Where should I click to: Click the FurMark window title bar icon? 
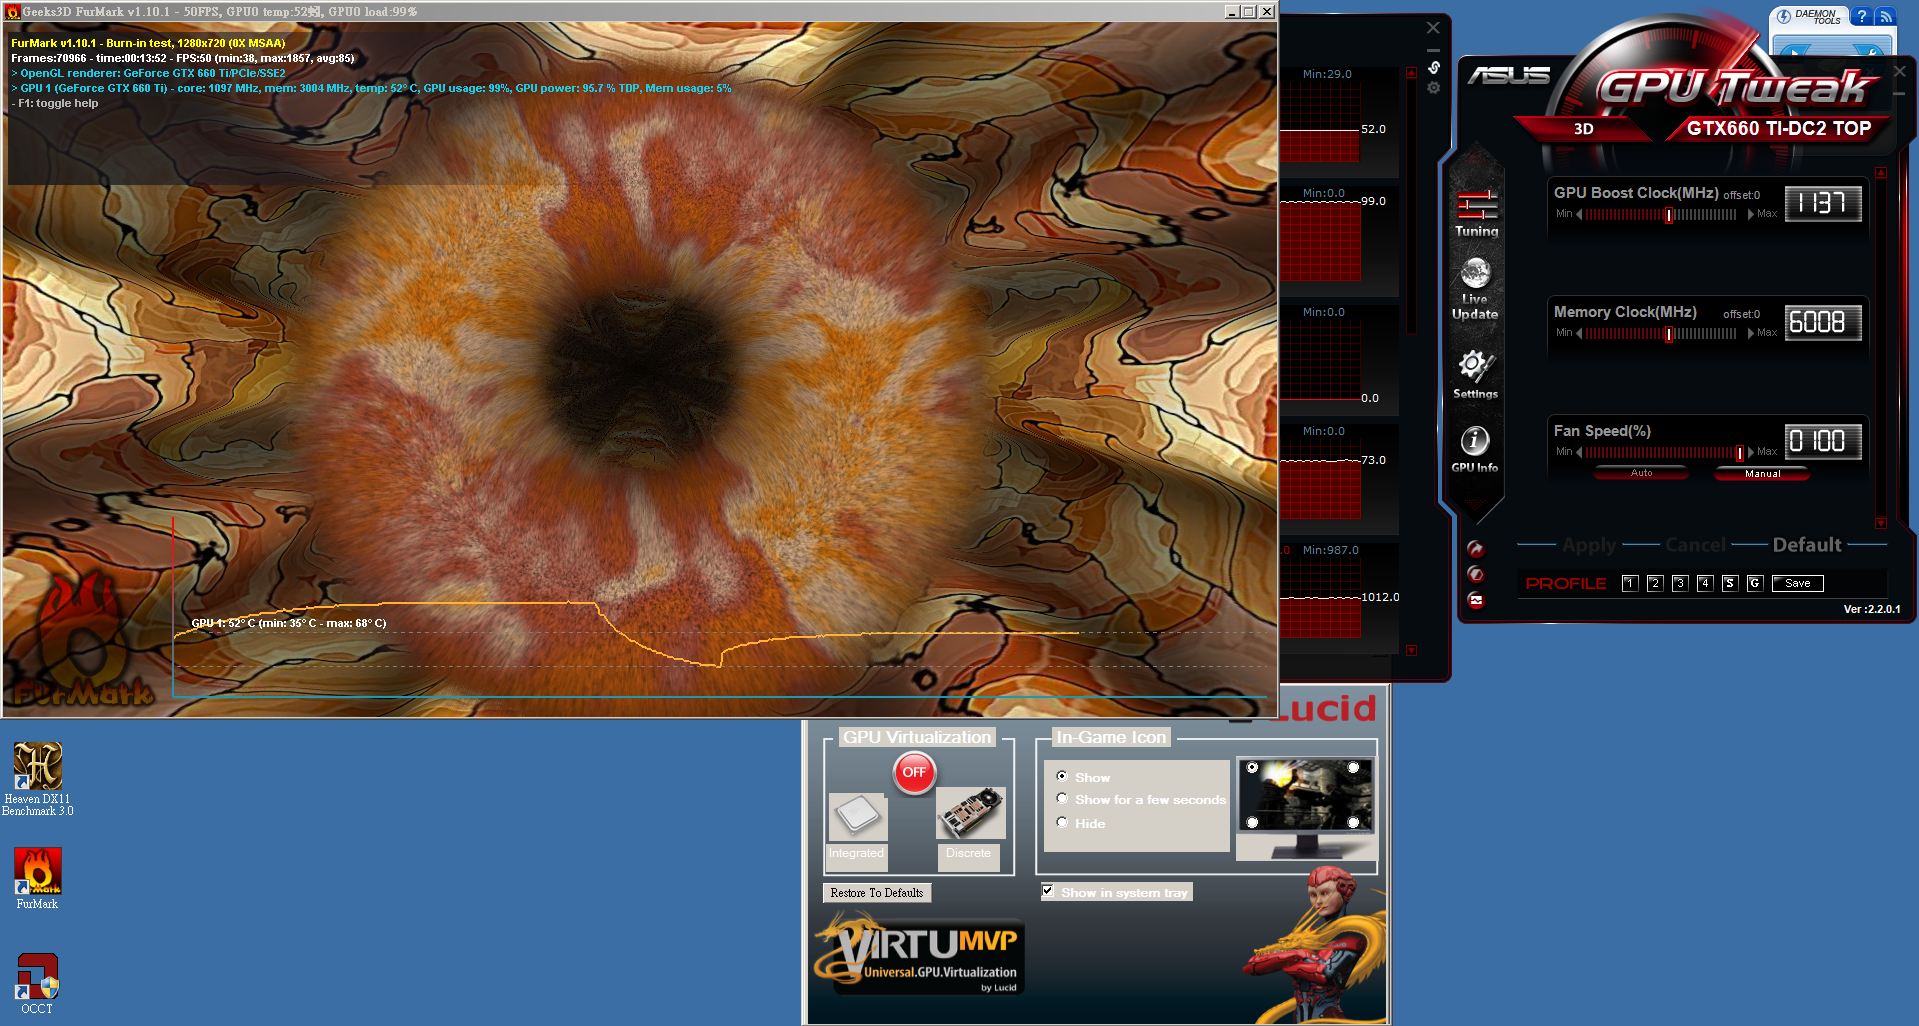coord(13,12)
